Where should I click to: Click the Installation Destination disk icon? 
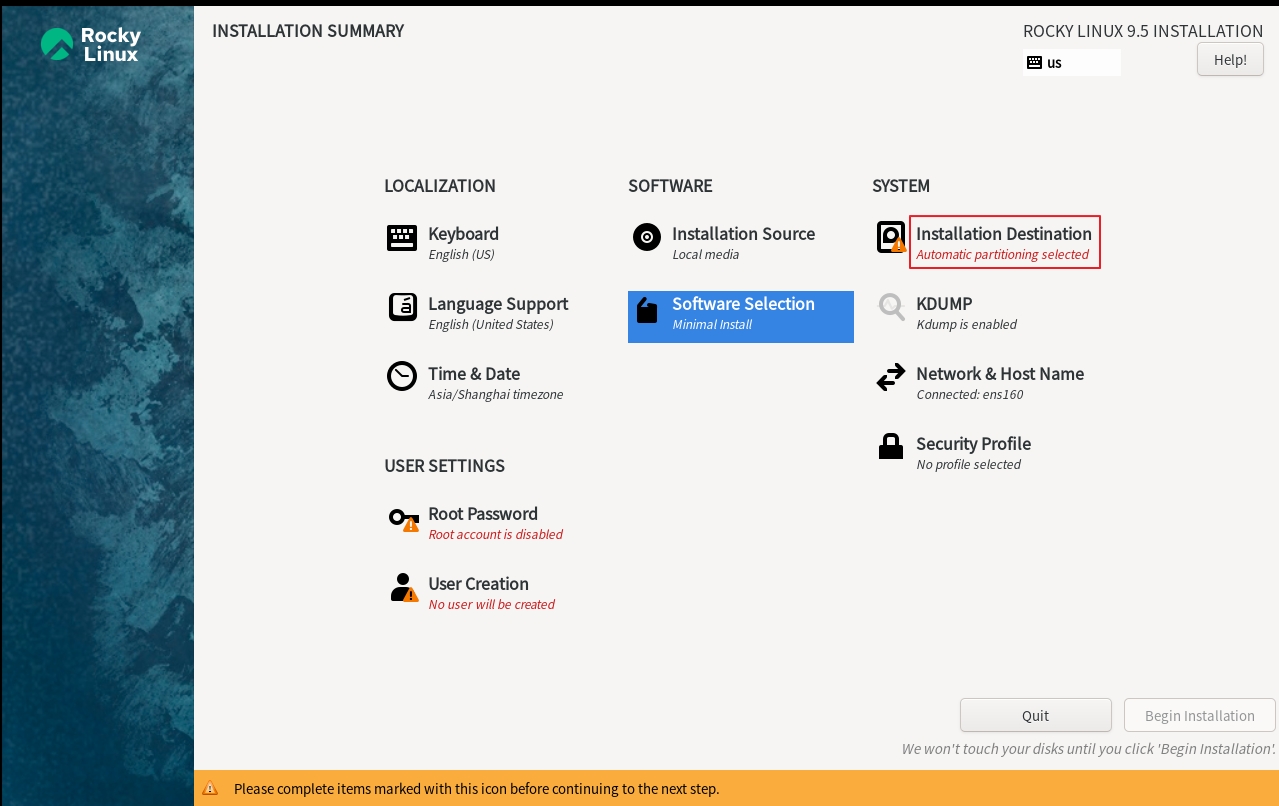tap(891, 238)
